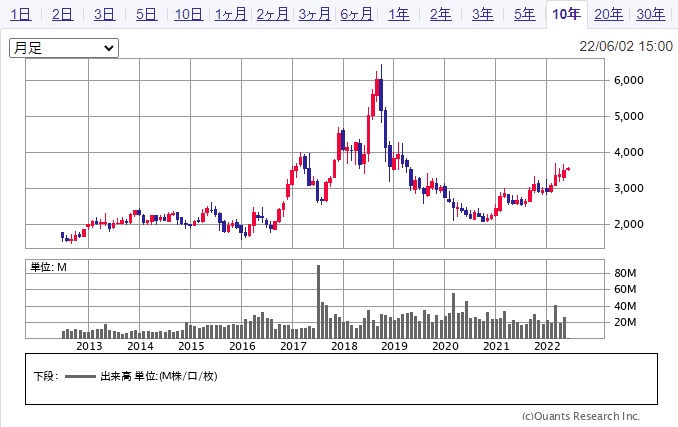
Task: Click the 2017 volume spike bar
Action: (319, 301)
